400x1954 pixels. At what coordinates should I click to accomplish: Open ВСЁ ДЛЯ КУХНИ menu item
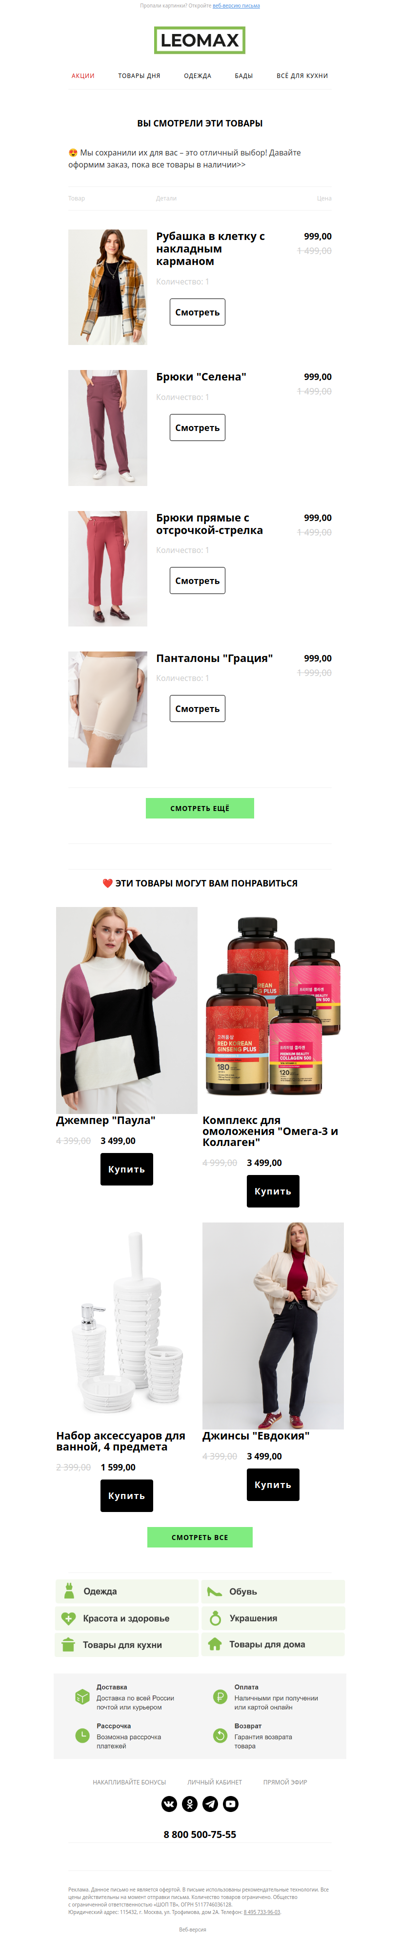[302, 76]
